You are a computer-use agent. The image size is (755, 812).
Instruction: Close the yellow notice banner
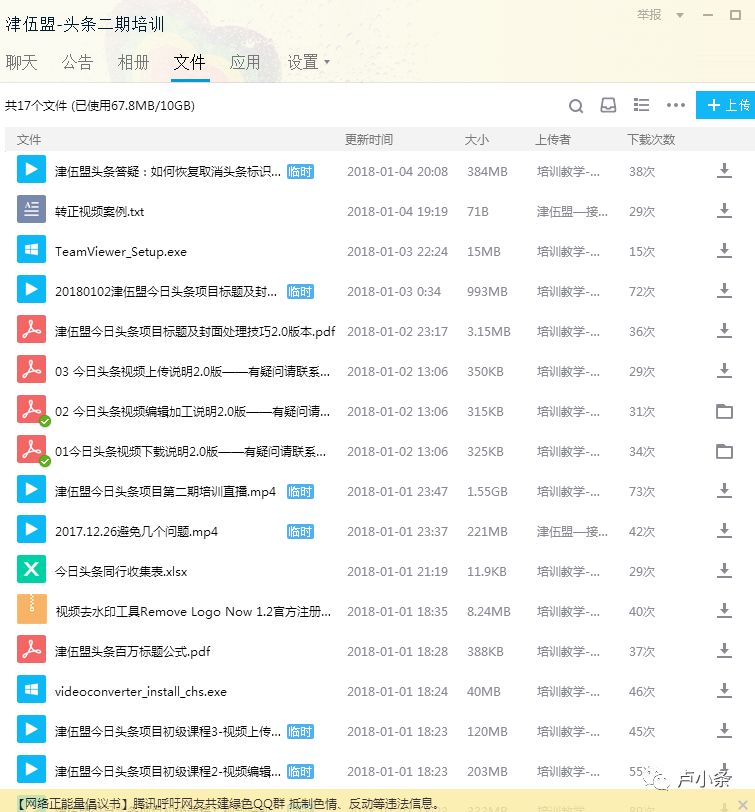tap(743, 804)
